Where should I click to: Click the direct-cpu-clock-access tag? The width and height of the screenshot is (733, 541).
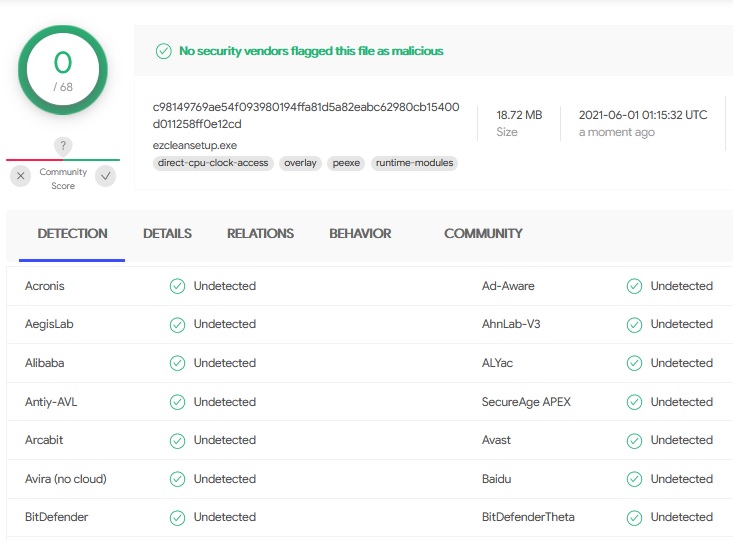[x=213, y=163]
